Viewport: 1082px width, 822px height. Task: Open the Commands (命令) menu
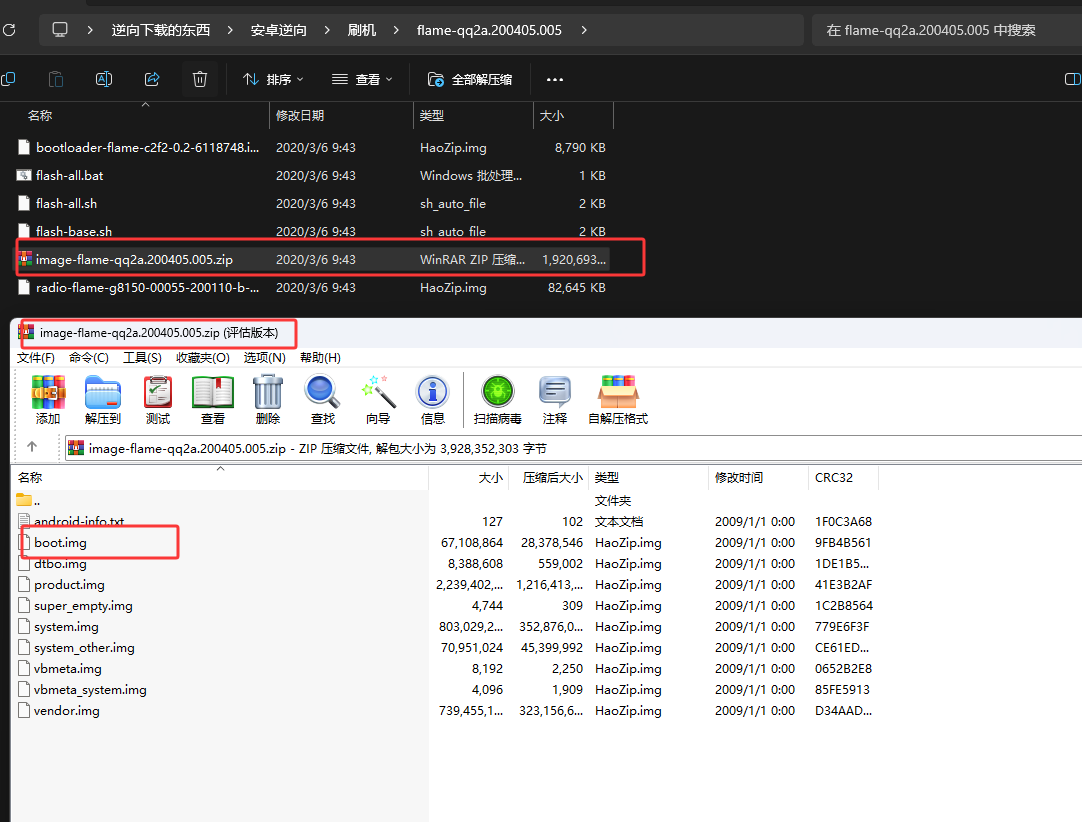[89, 358]
